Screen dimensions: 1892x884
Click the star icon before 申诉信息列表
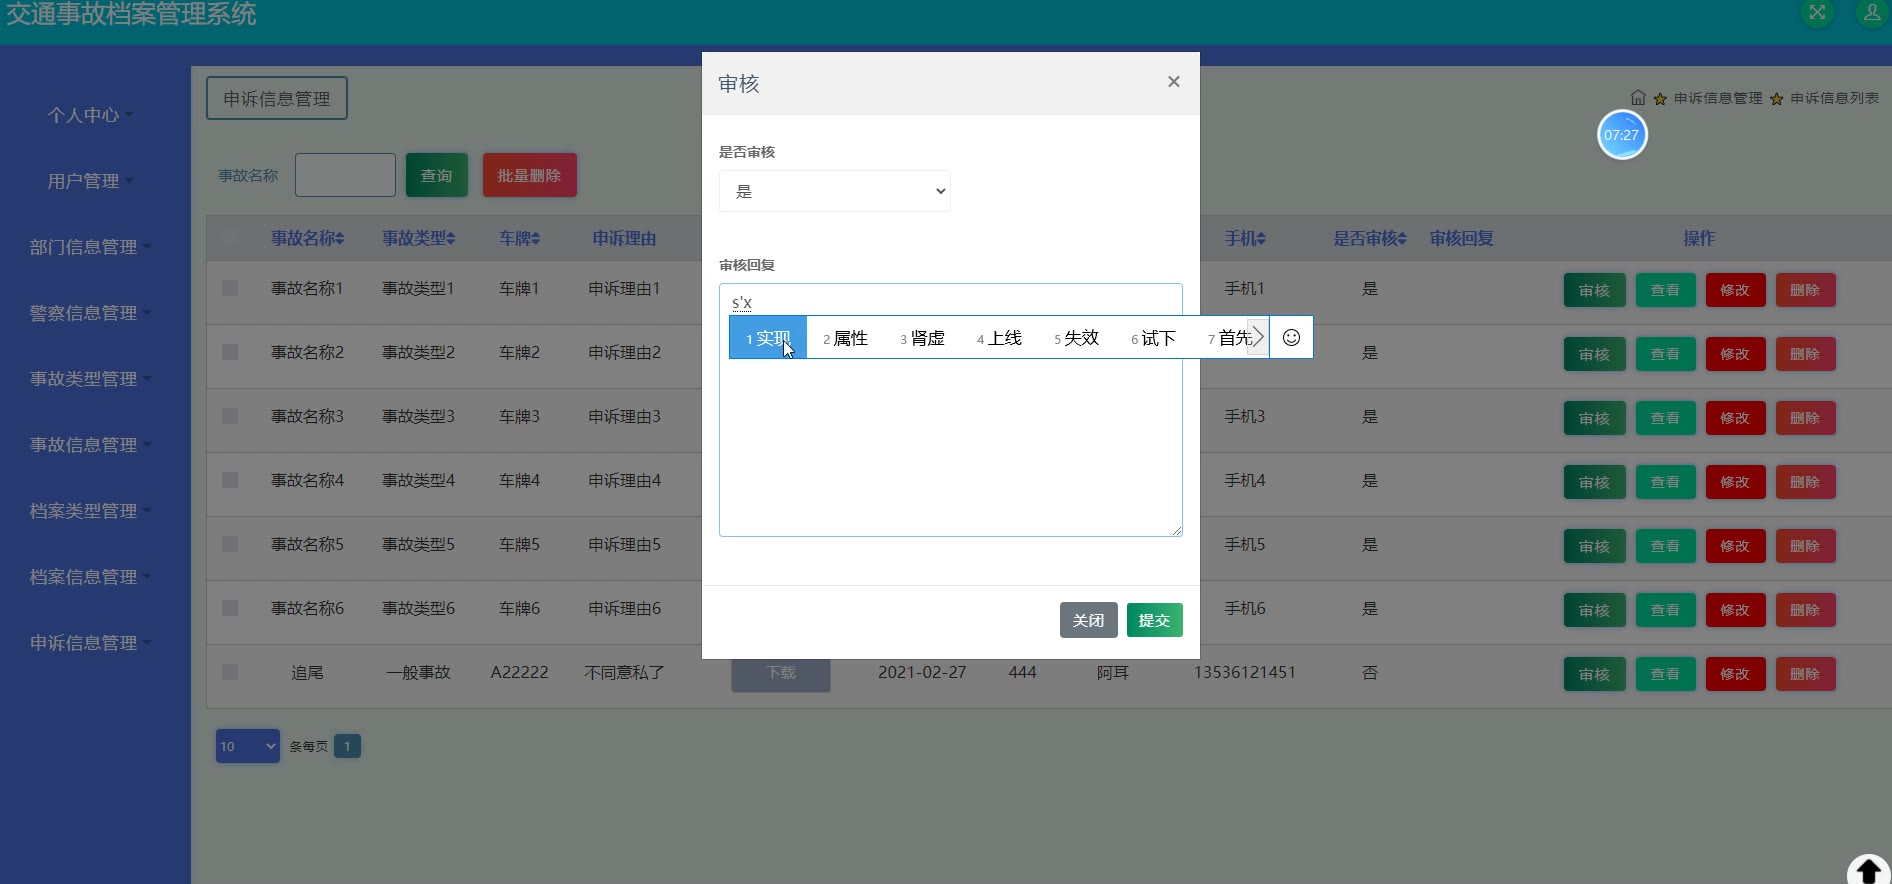pos(1776,99)
